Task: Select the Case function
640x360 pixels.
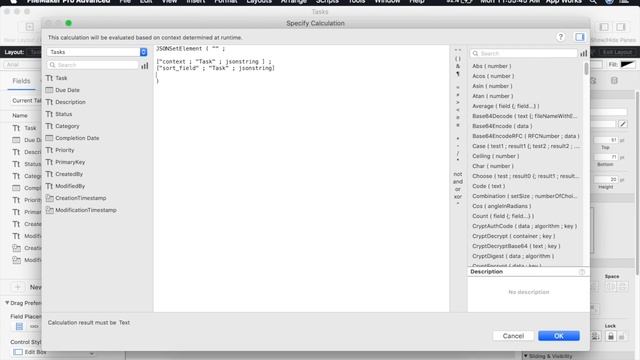Action: (525, 146)
